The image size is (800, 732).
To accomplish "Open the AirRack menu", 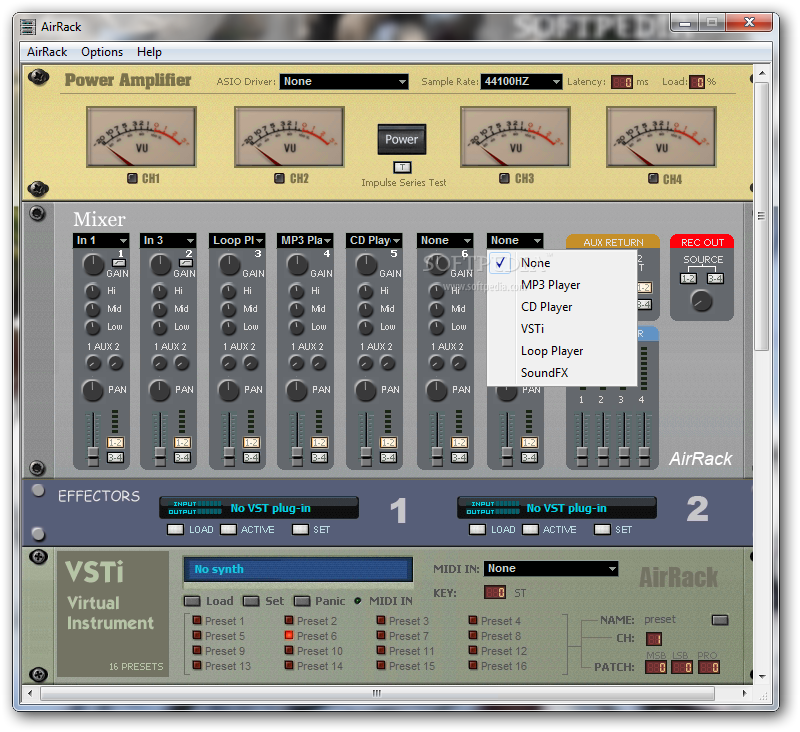I will [x=47, y=52].
